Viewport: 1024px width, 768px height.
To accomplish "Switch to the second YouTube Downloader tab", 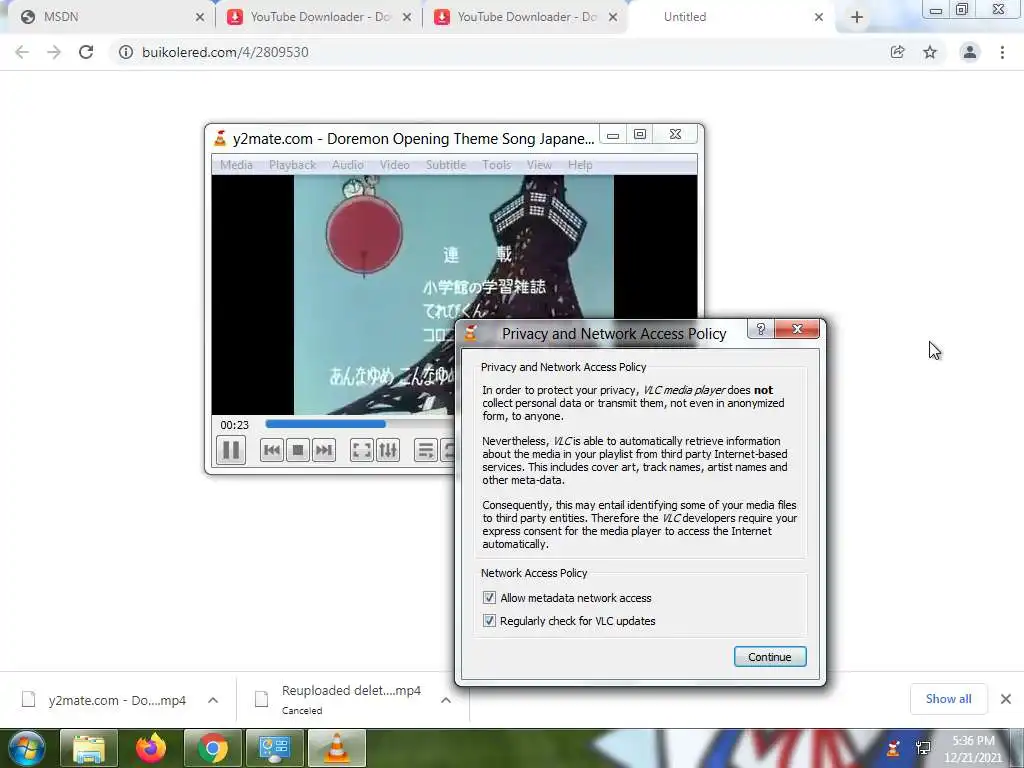I will point(526,17).
